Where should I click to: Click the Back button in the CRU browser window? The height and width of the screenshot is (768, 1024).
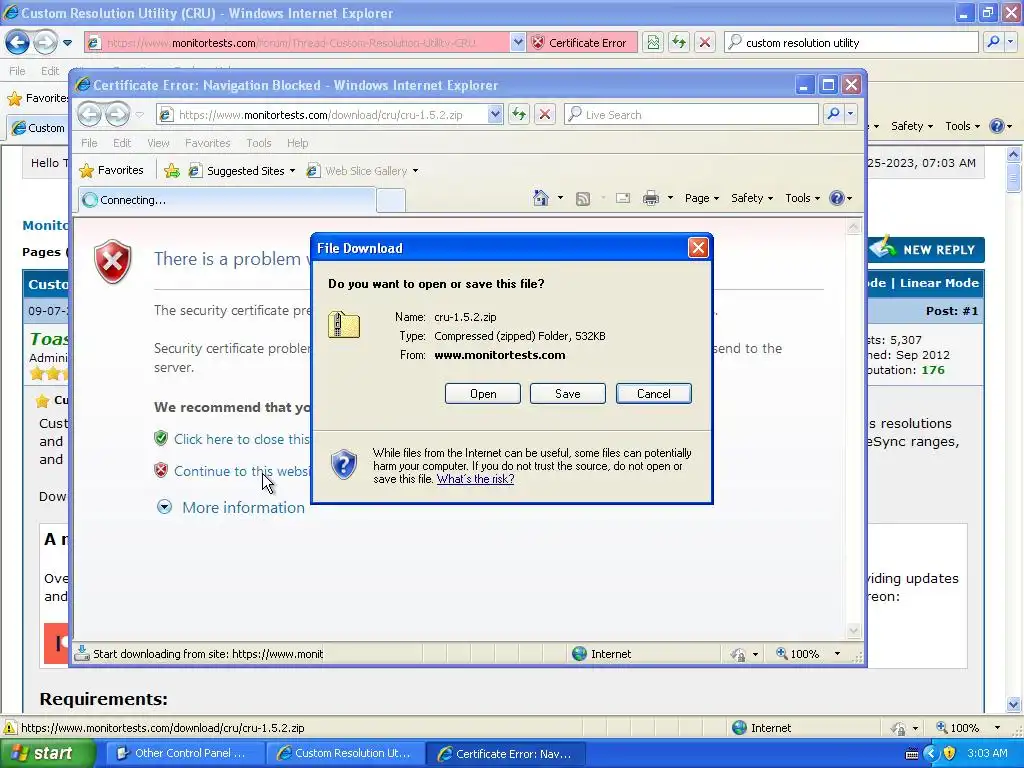click(x=18, y=42)
